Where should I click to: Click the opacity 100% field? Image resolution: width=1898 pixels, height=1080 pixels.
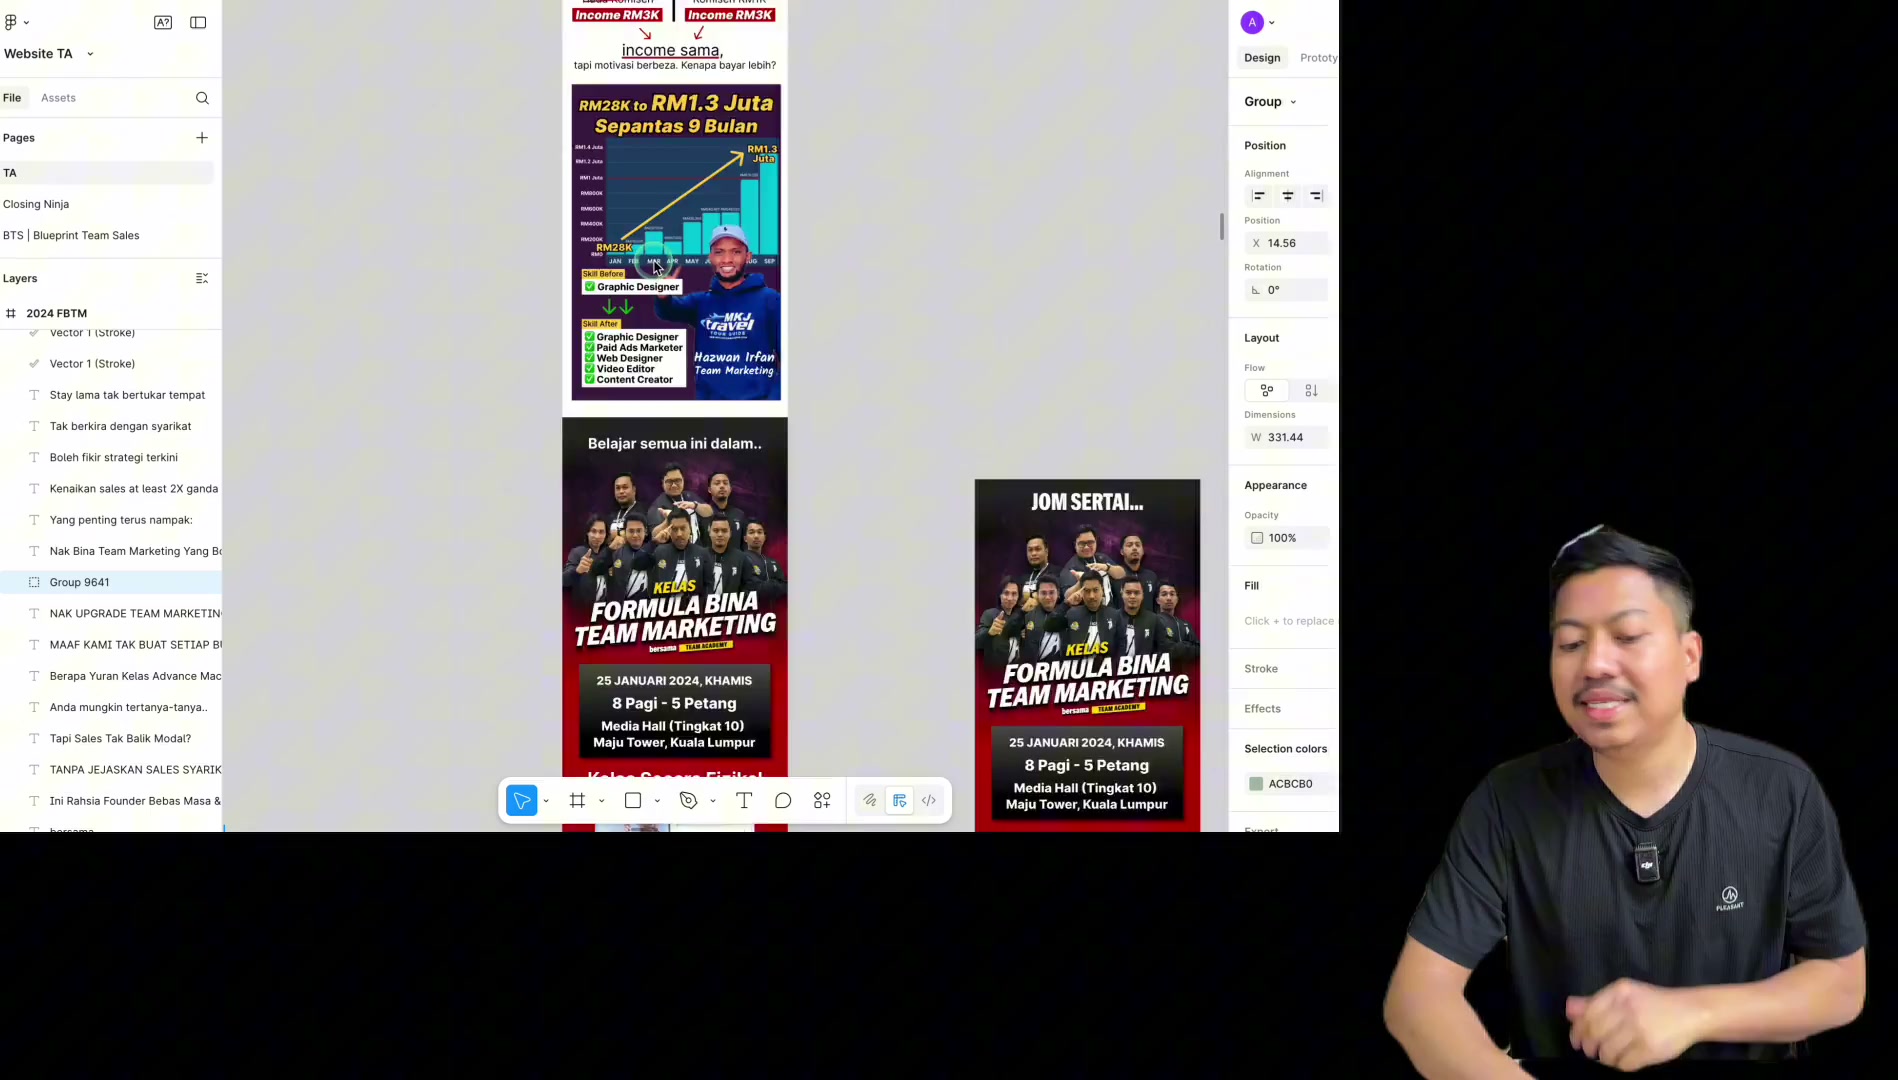point(1286,538)
